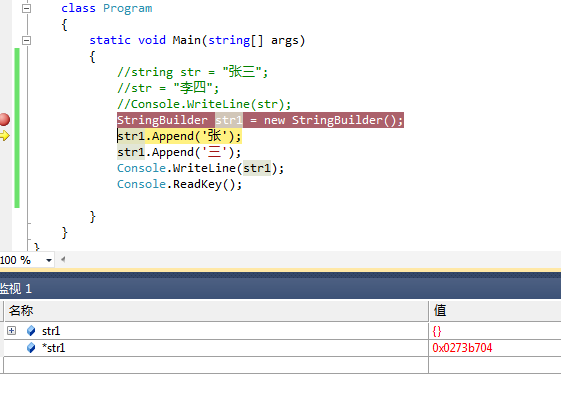The image size is (561, 398).
Task: Click the comment //str = "李四";
Action: click(168, 88)
